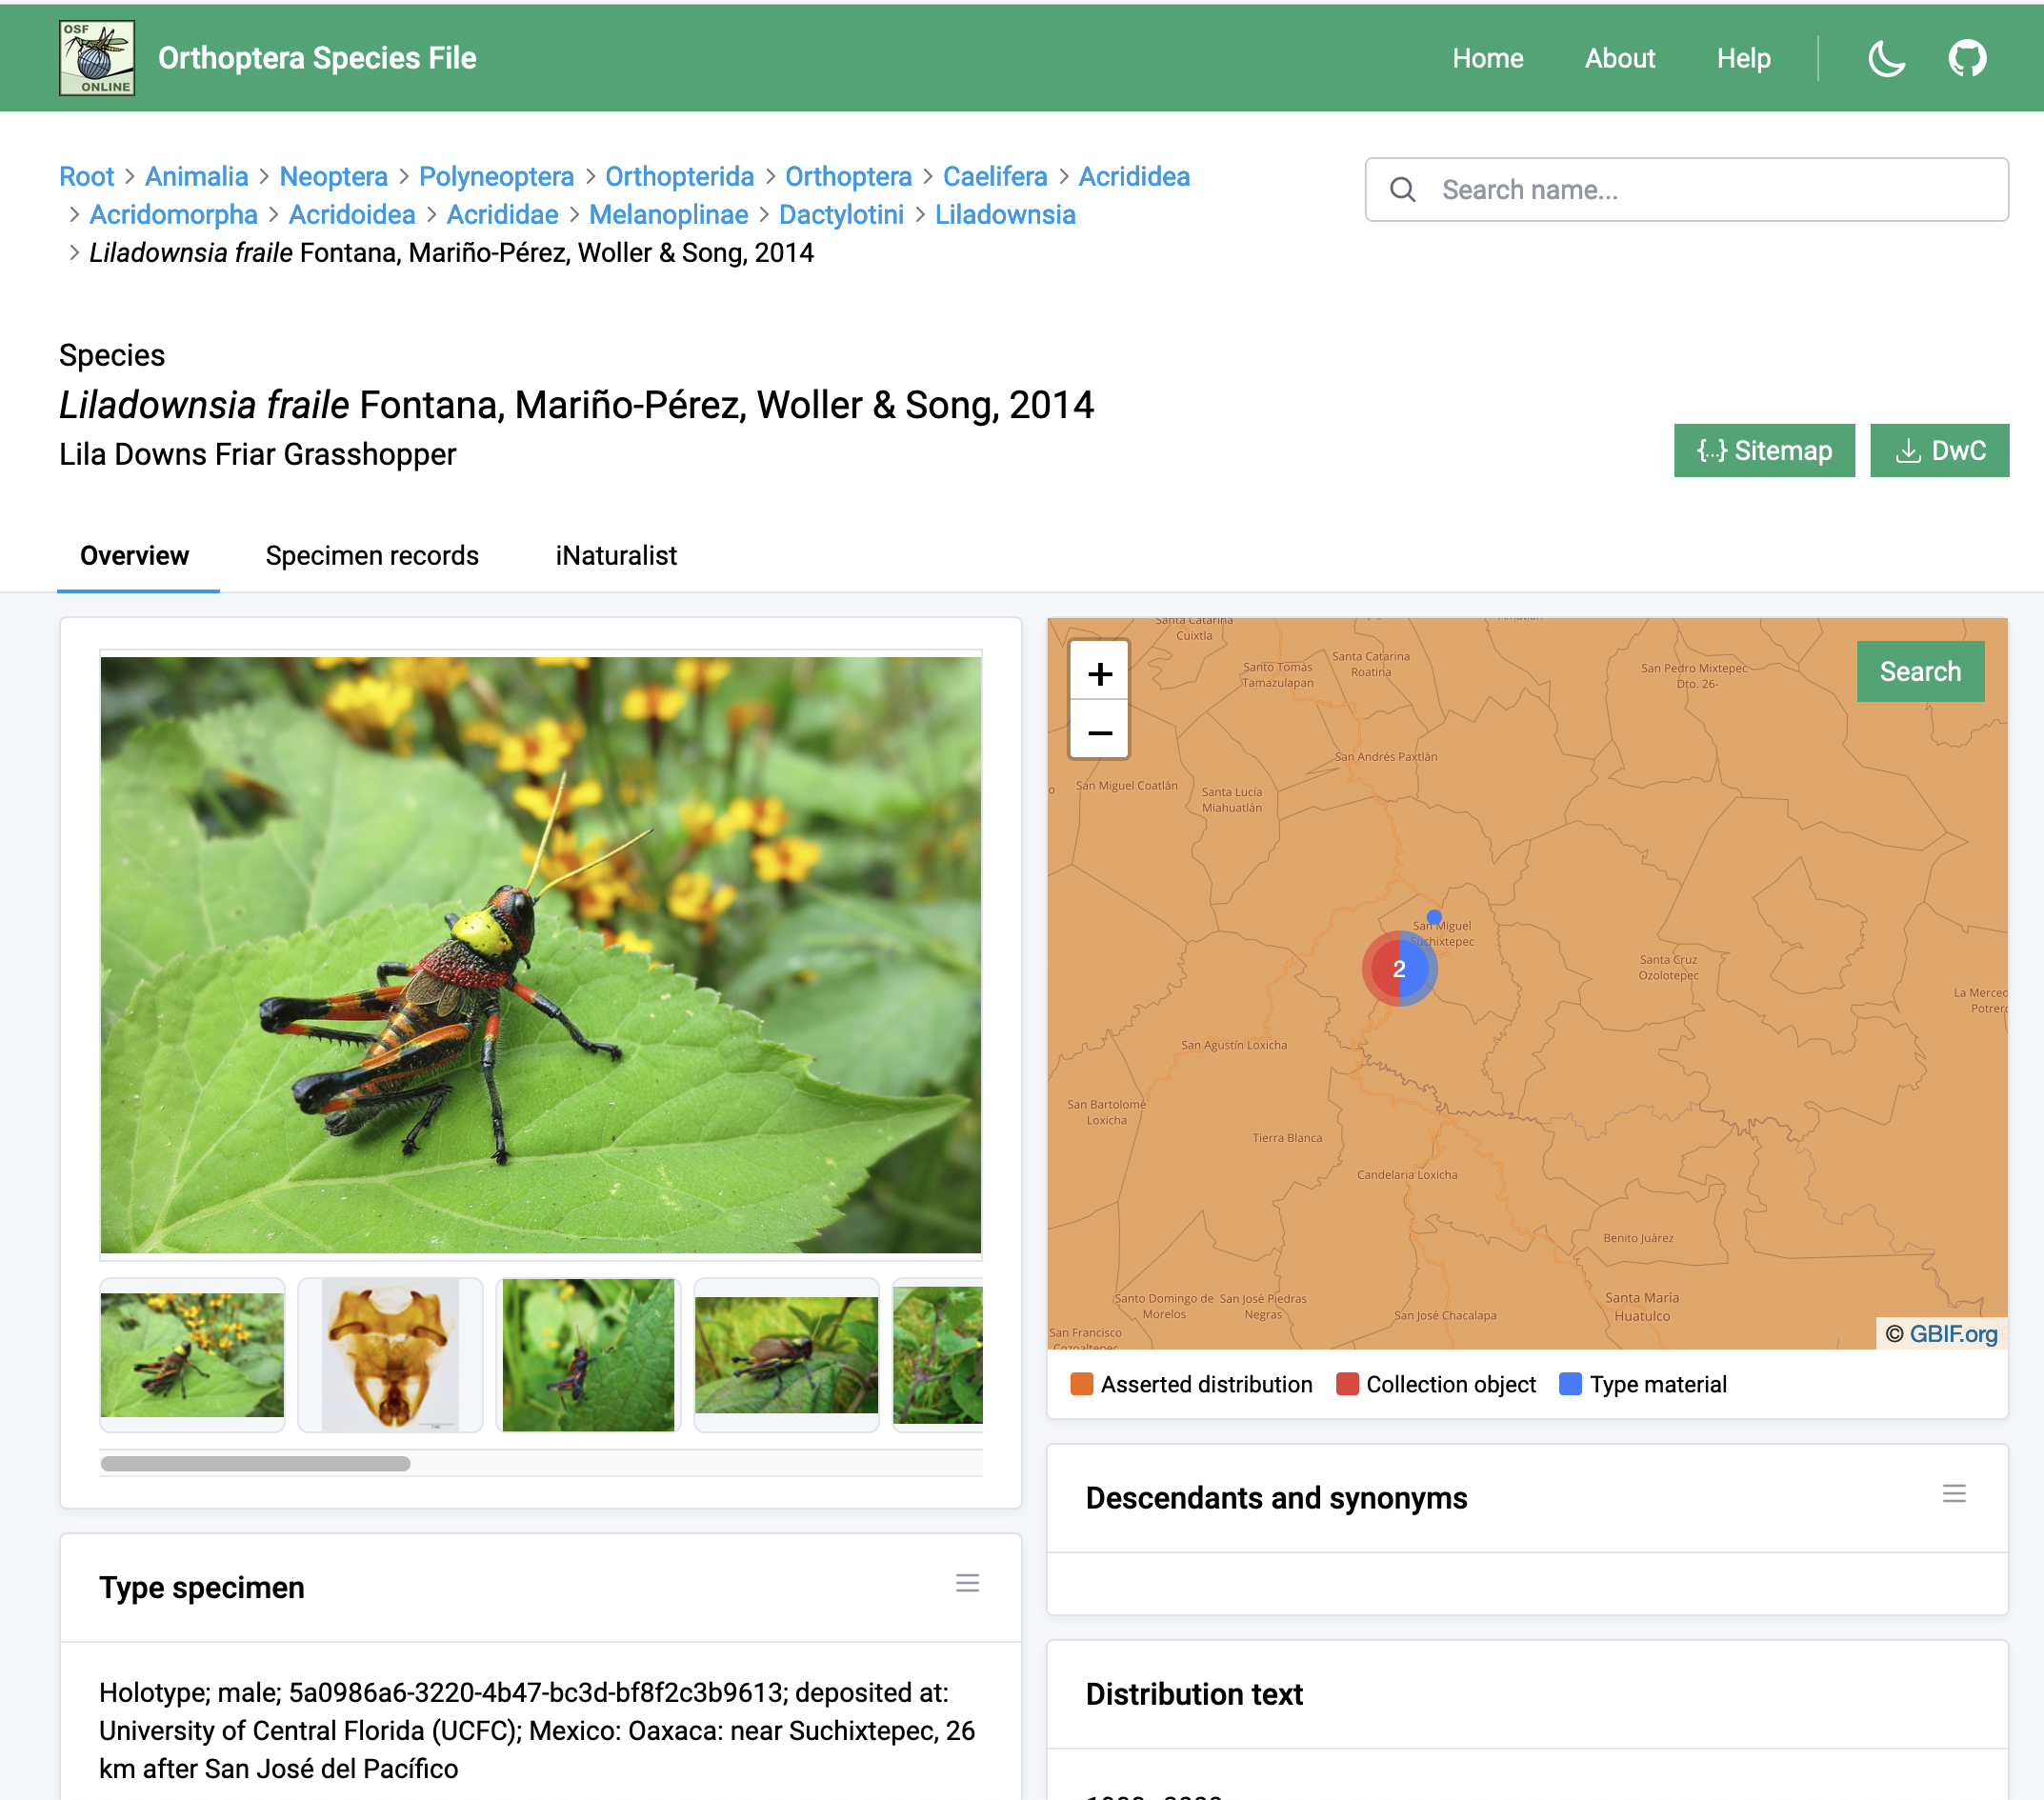Click the Sitemap button
The image size is (2044, 1800).
click(1763, 450)
